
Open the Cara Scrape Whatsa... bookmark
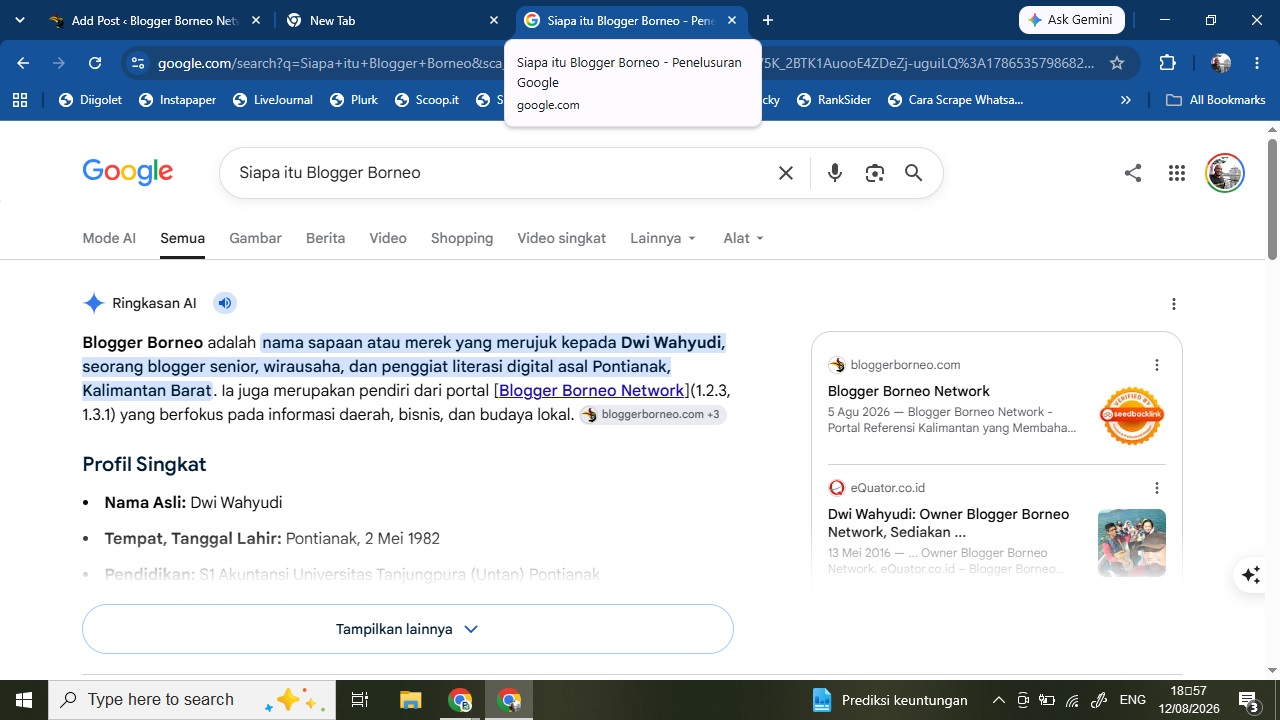pos(955,100)
